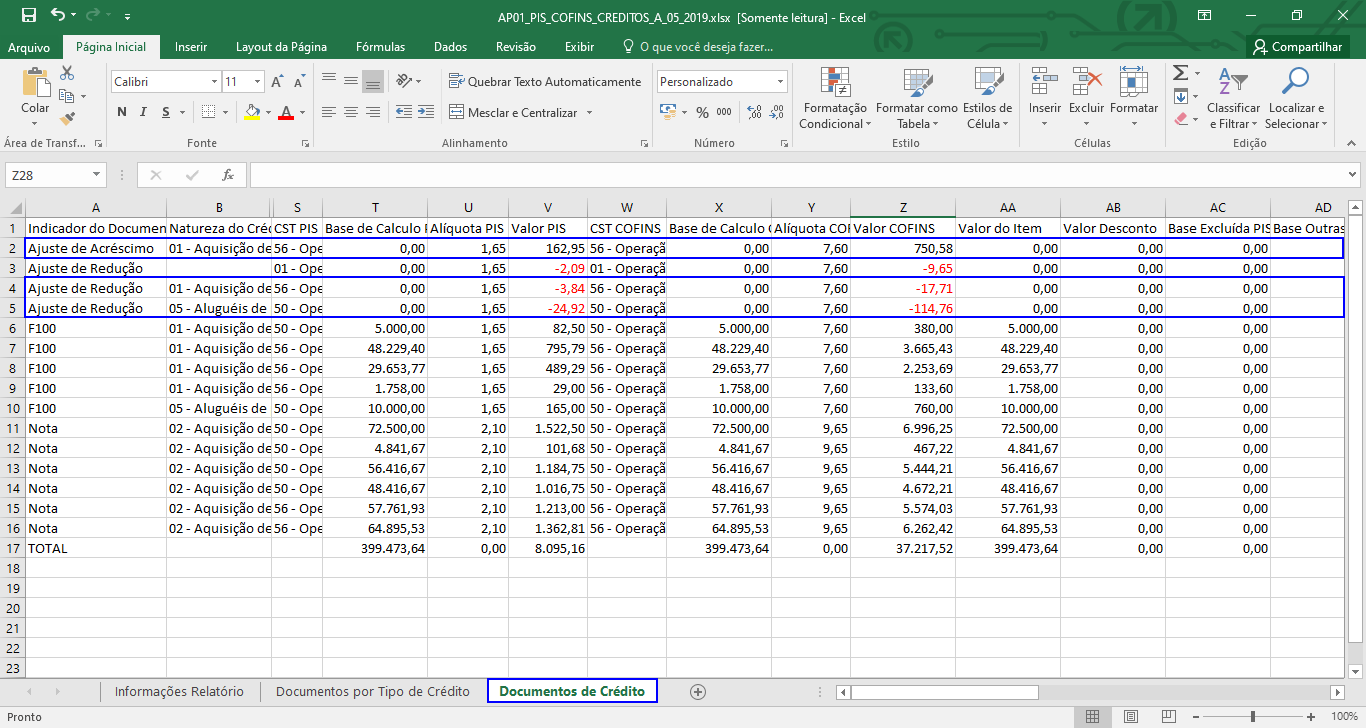This screenshot has height=728, width=1366.
Task: Click the yellow fill color button
Action: [251, 113]
